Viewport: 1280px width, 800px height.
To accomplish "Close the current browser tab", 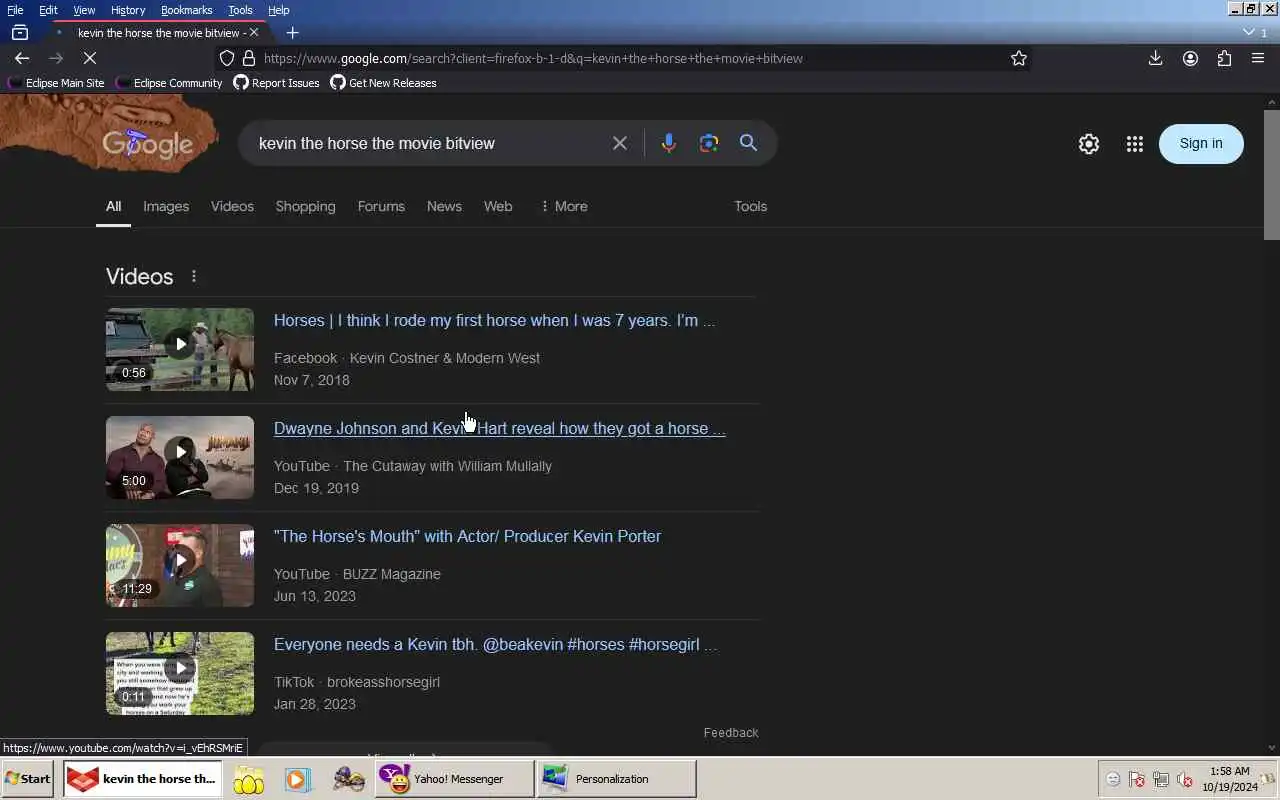I will [x=253, y=32].
